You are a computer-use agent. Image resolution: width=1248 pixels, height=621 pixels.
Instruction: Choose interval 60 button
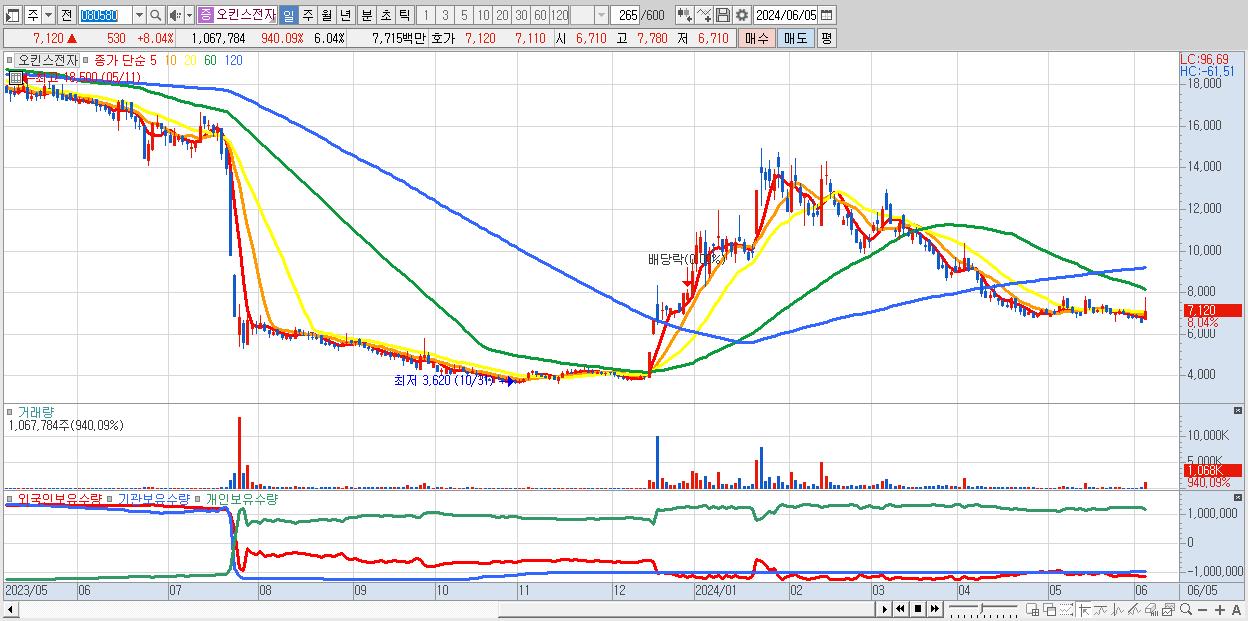540,15
